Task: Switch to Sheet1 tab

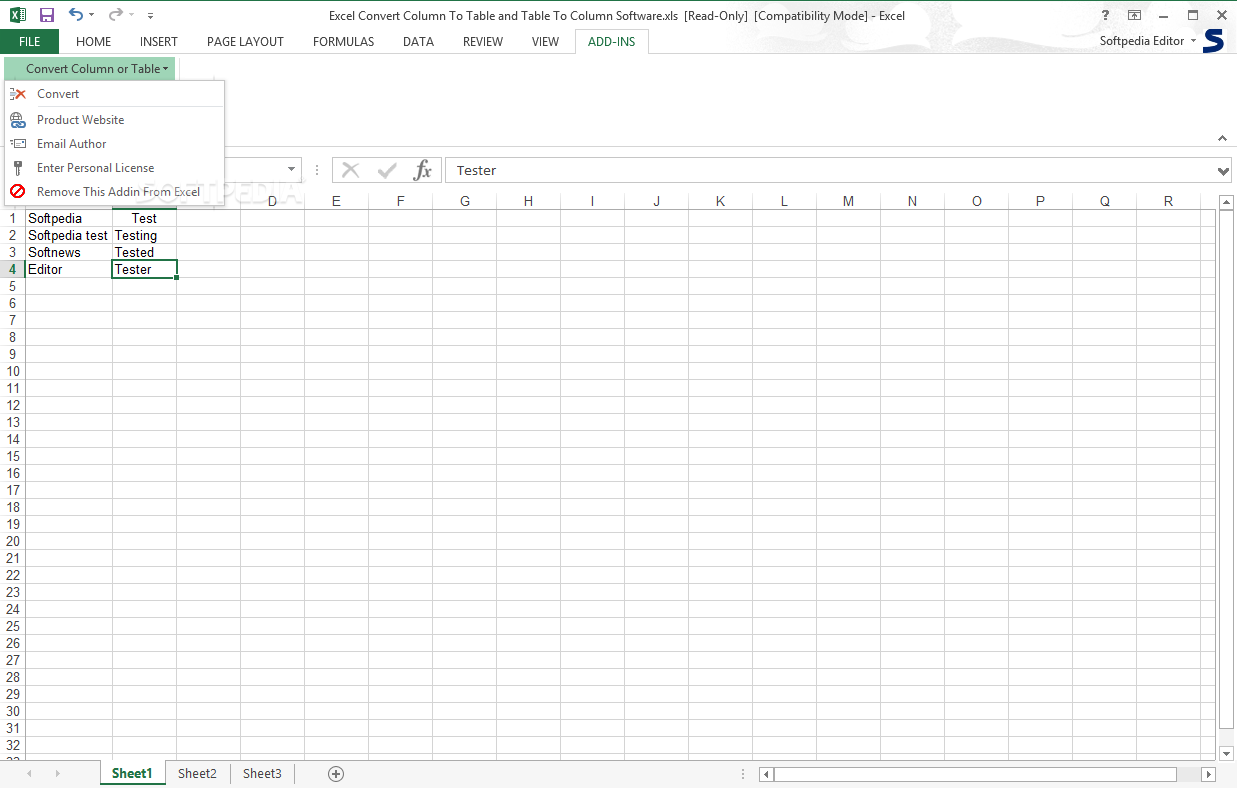Action: pos(132,773)
